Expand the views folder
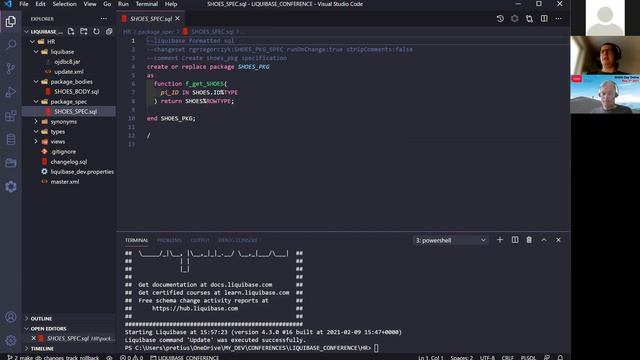This screenshot has height=360, width=640. (36, 142)
